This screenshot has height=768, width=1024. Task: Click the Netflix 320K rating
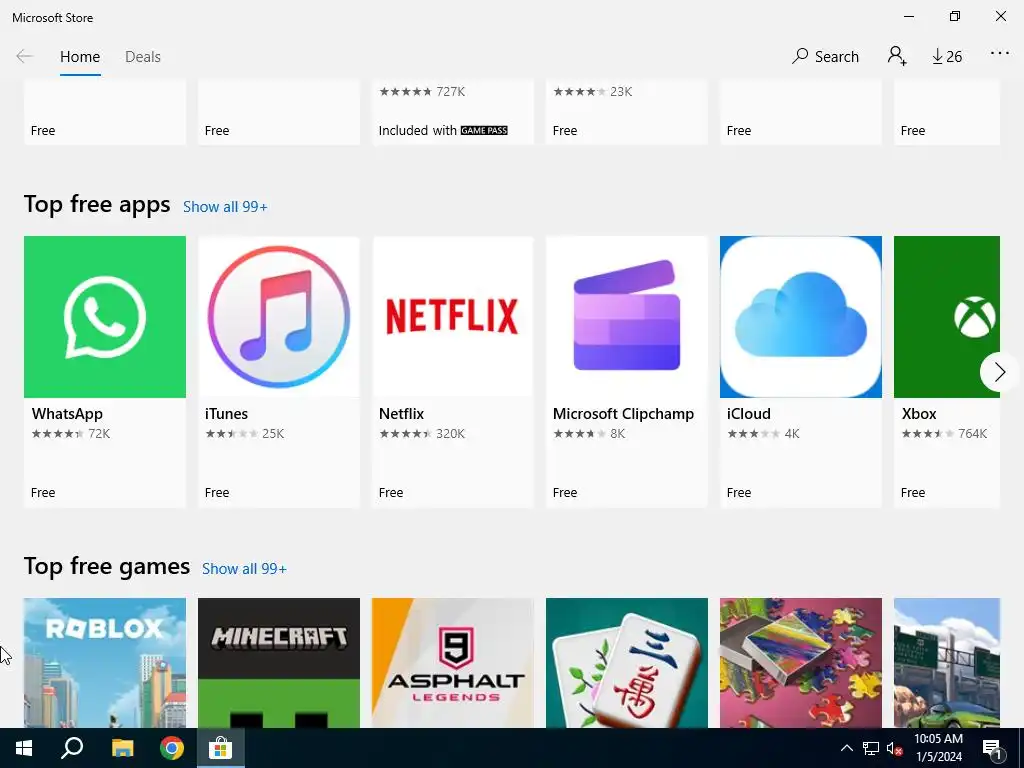point(422,434)
